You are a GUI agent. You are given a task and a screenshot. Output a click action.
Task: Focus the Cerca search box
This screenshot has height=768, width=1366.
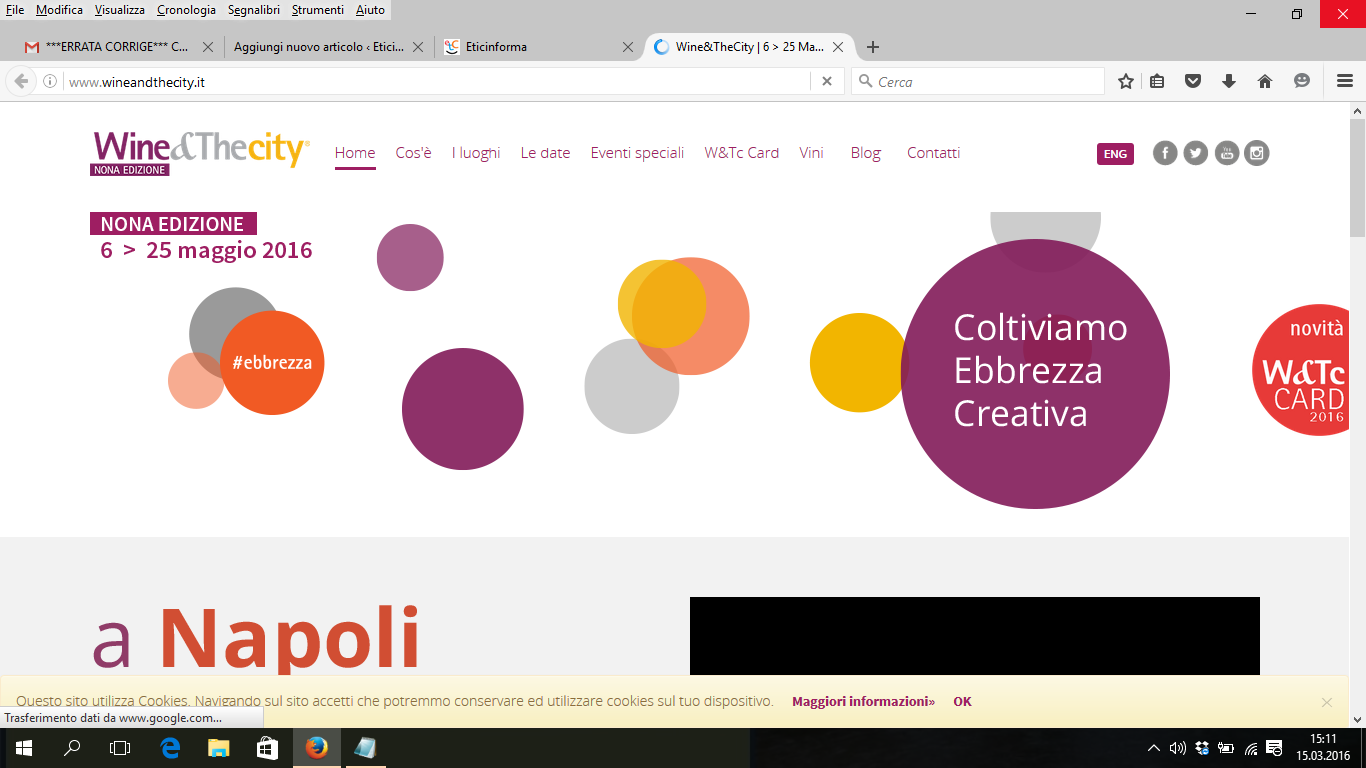pyautogui.click(x=978, y=82)
